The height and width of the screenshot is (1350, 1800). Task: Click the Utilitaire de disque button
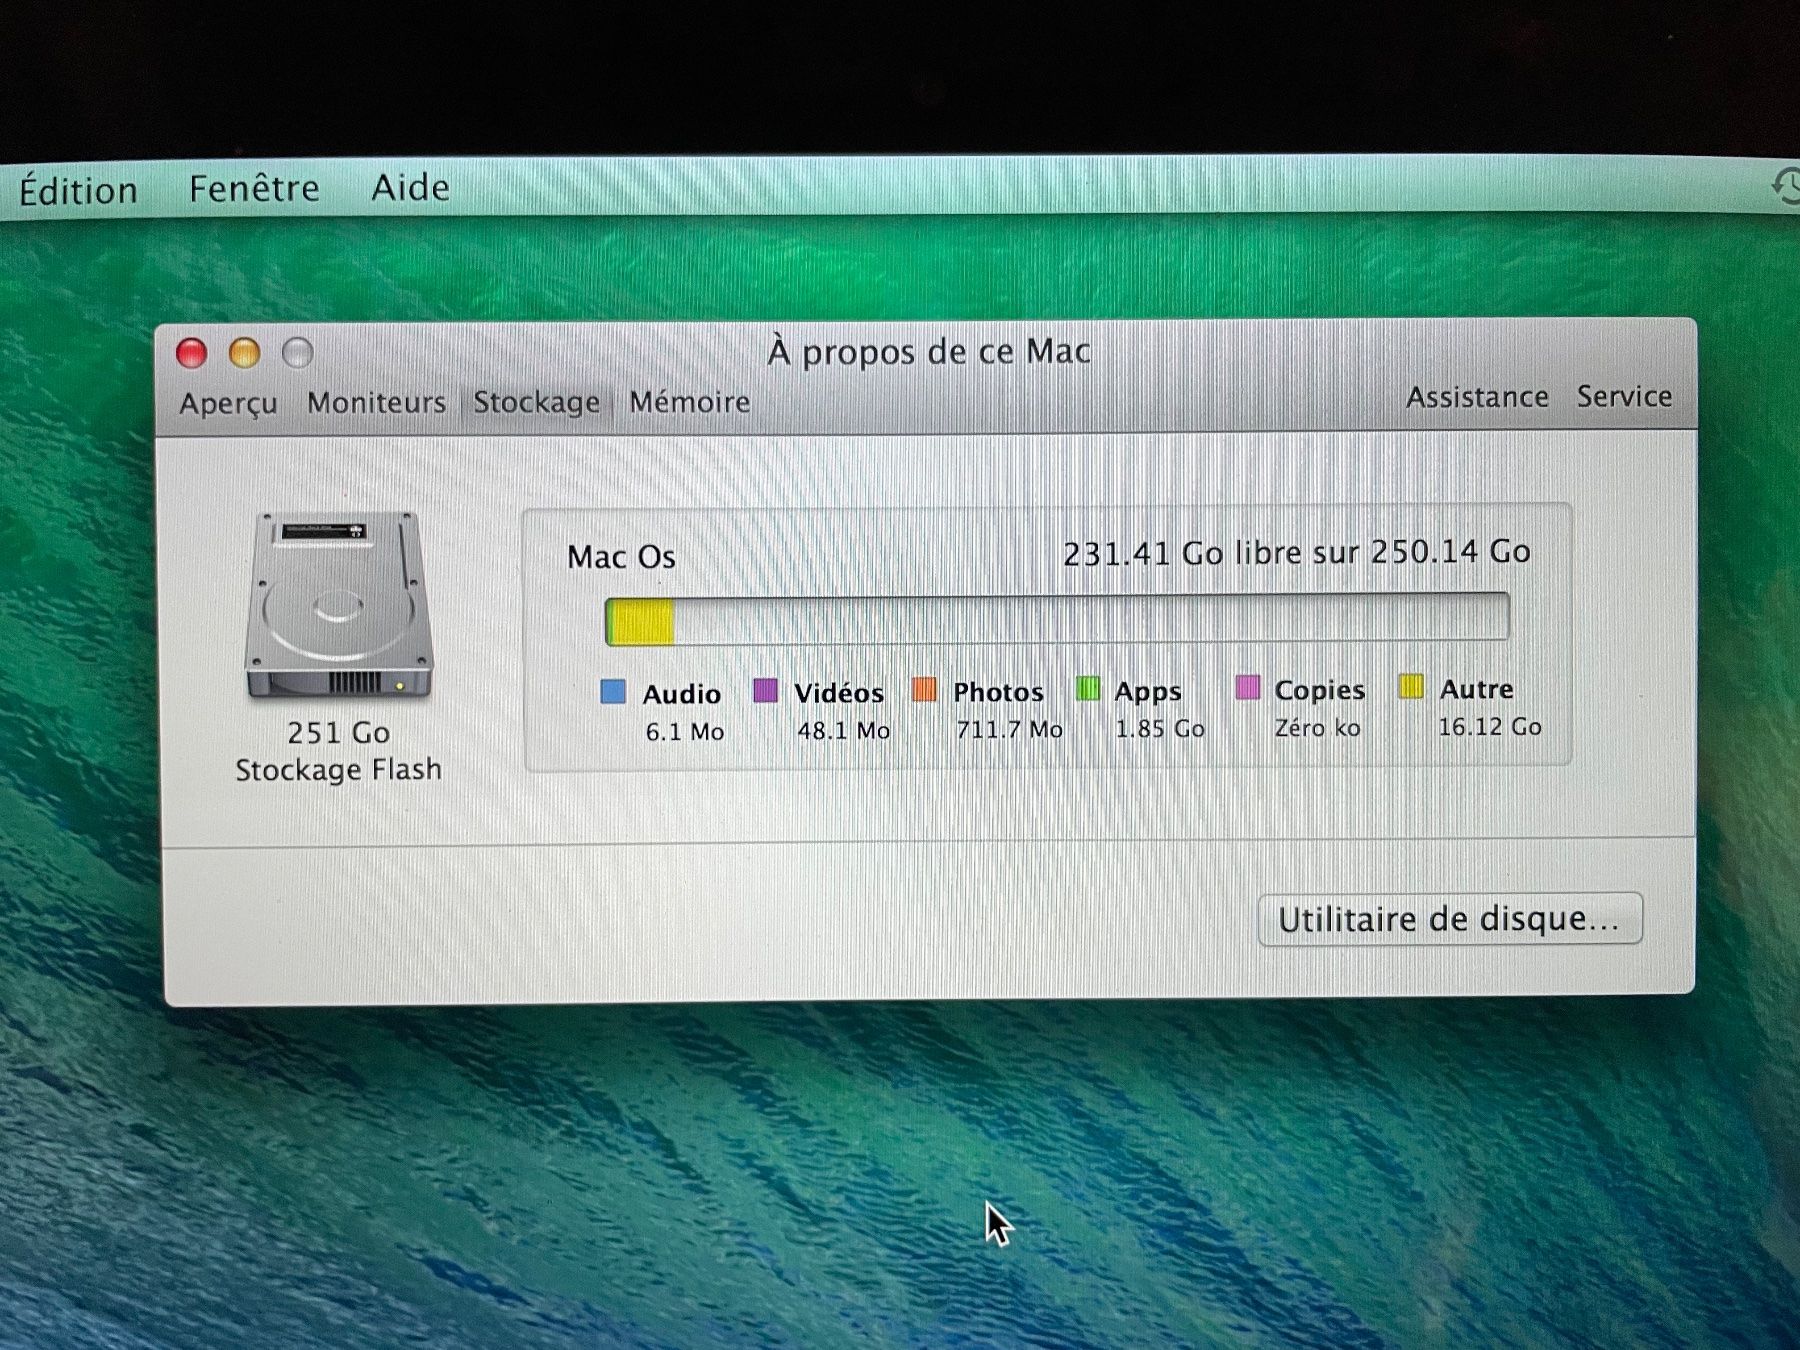click(x=1449, y=918)
